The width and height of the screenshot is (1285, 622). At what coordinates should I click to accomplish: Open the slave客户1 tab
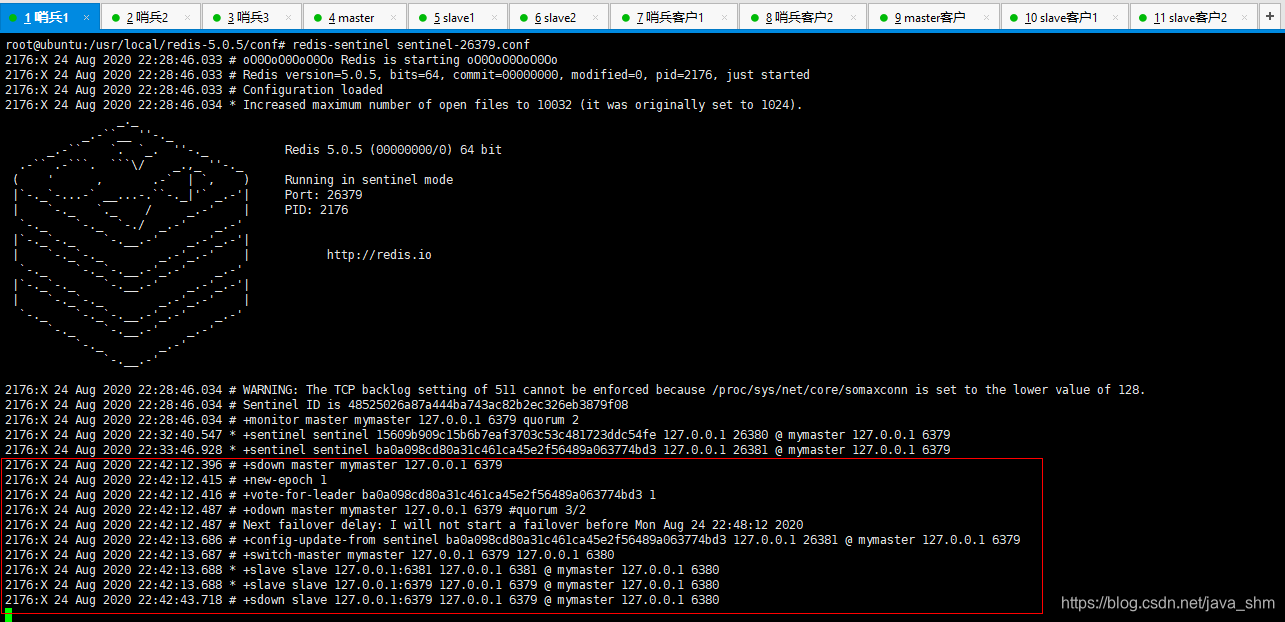[x=1064, y=17]
